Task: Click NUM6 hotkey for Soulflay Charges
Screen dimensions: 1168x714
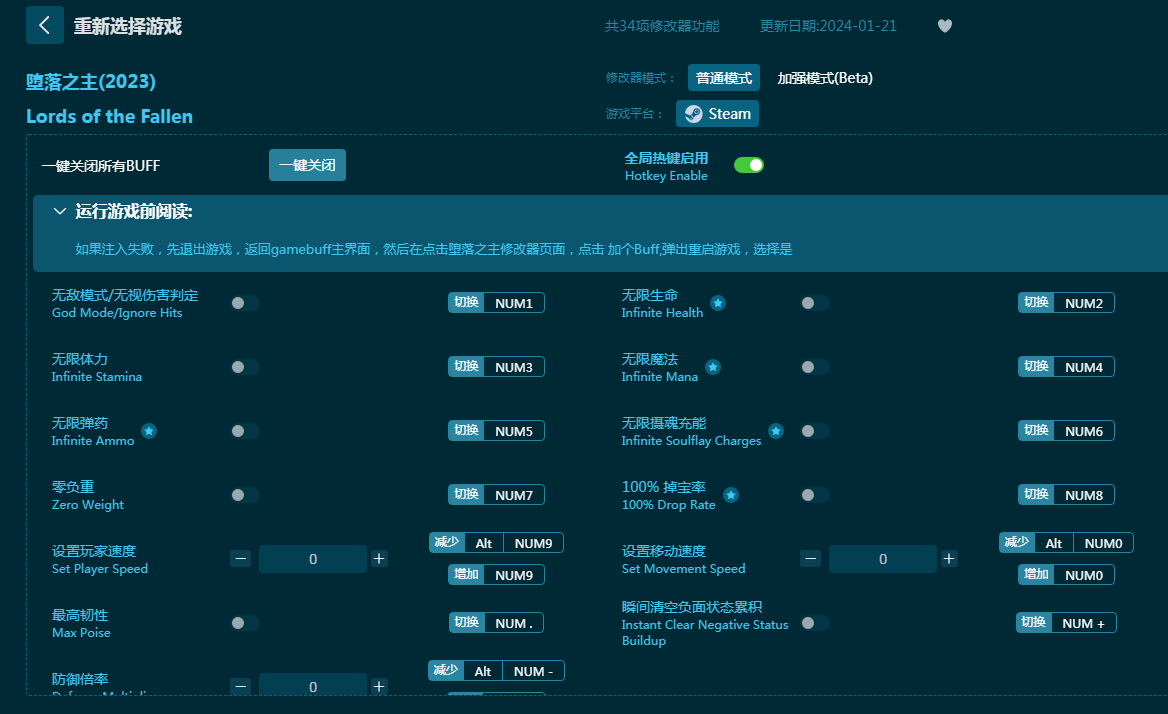Action: [x=1066, y=431]
